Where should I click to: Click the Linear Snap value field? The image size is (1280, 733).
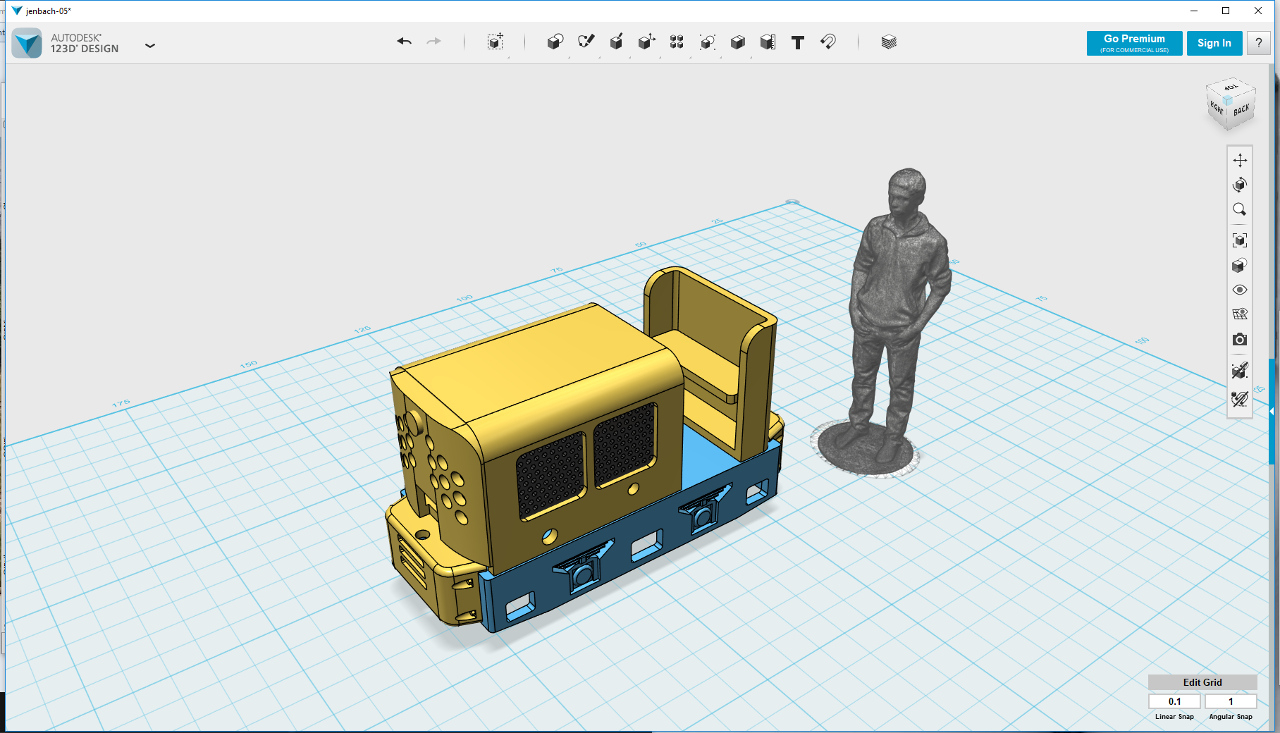[1174, 702]
